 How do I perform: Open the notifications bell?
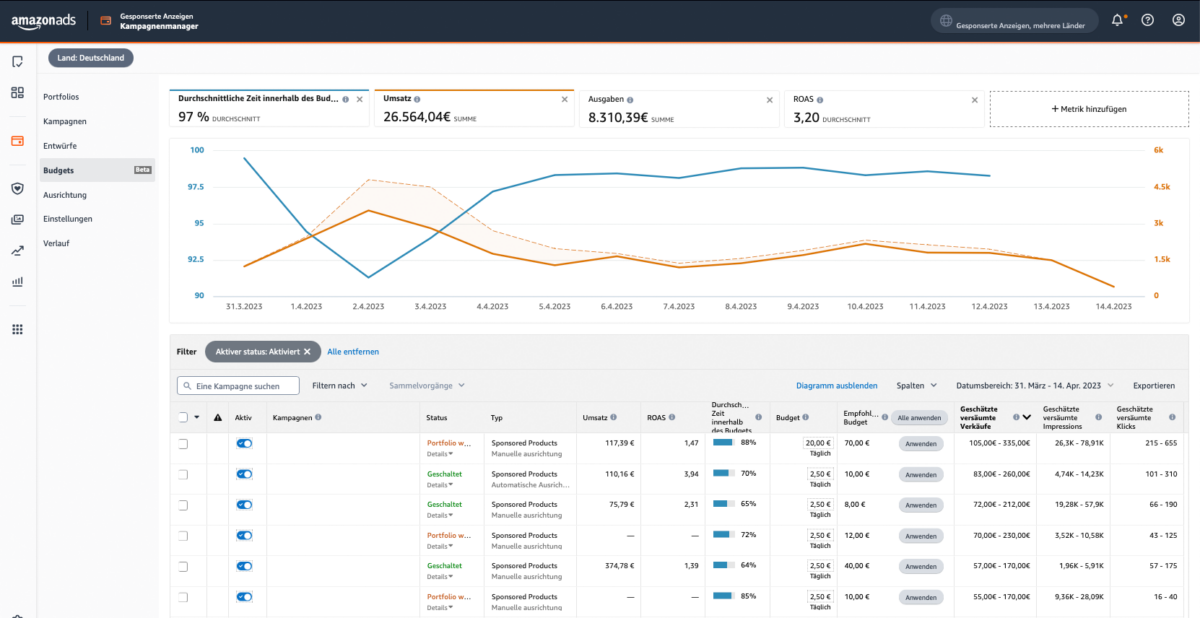1118,20
